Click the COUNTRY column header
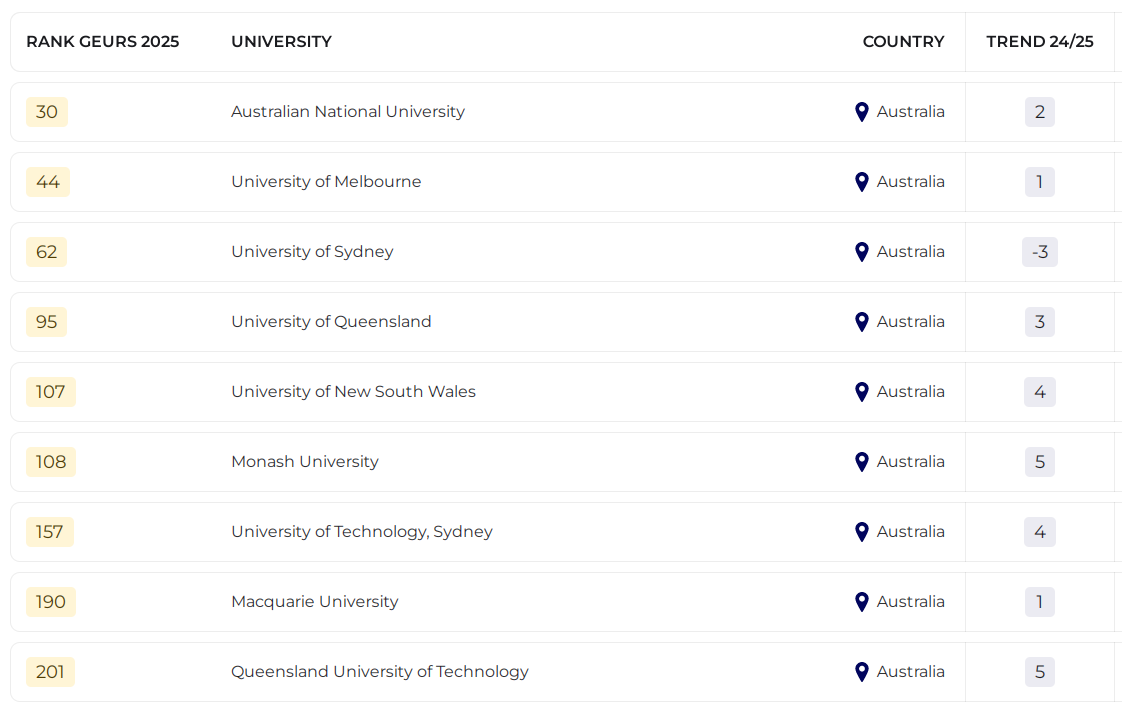 [903, 41]
